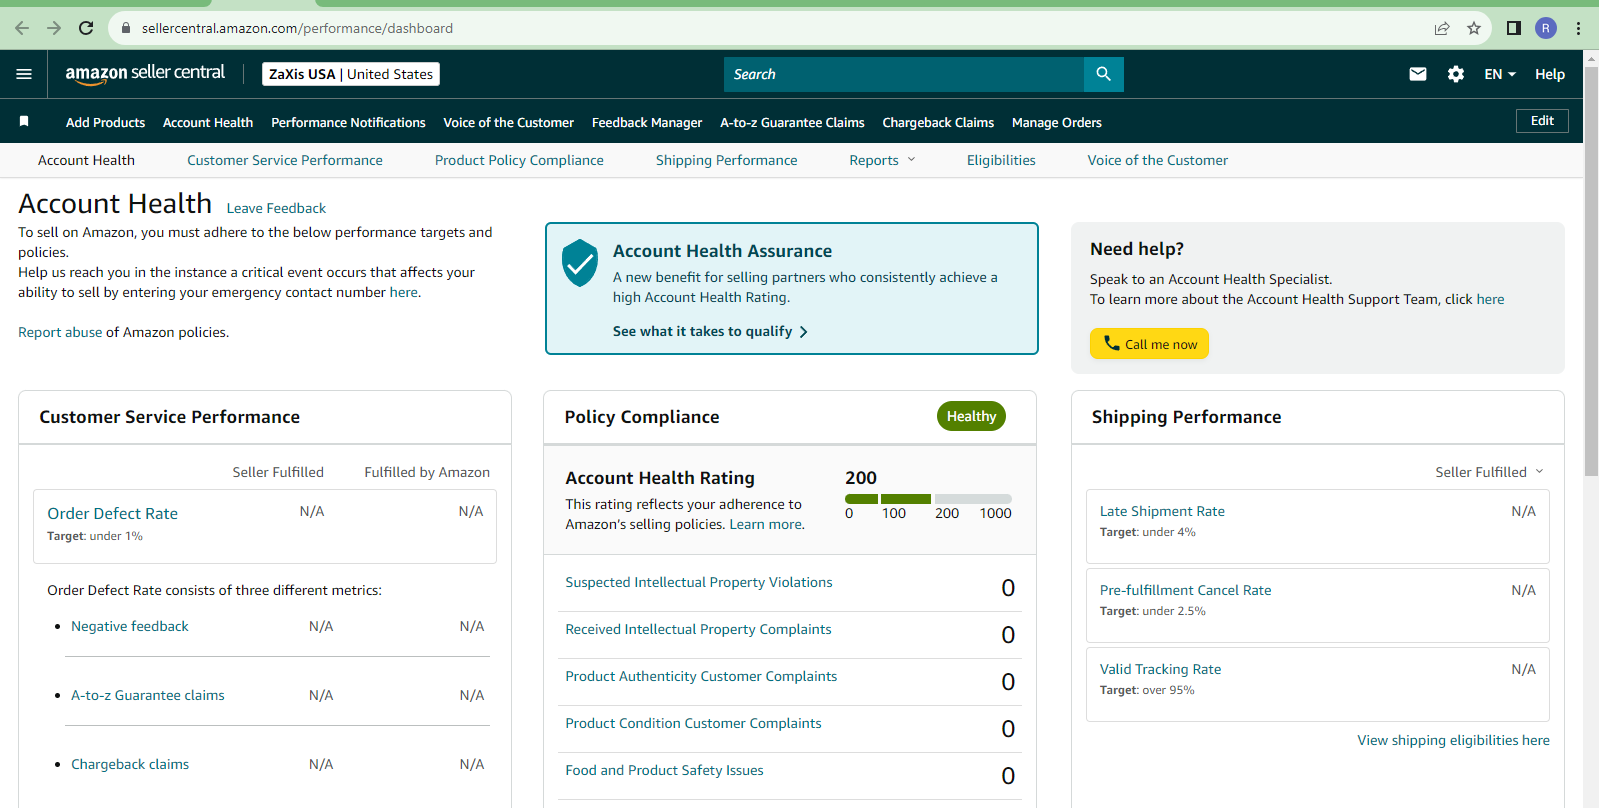Open the Negative feedback metric
Screen dimensions: 1599x808
[x=130, y=626]
